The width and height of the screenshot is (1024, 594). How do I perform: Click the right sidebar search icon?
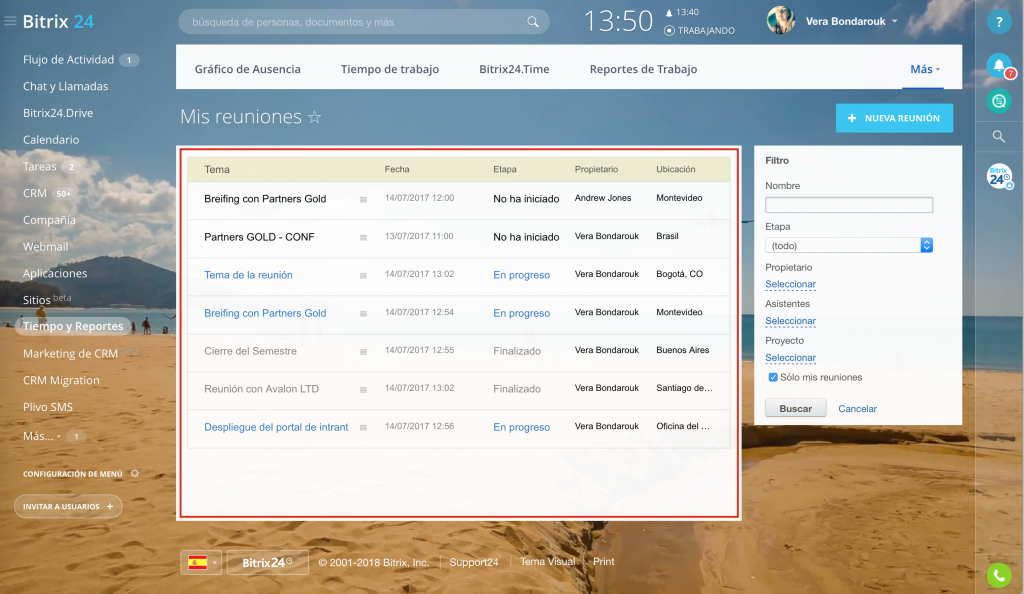click(999, 136)
